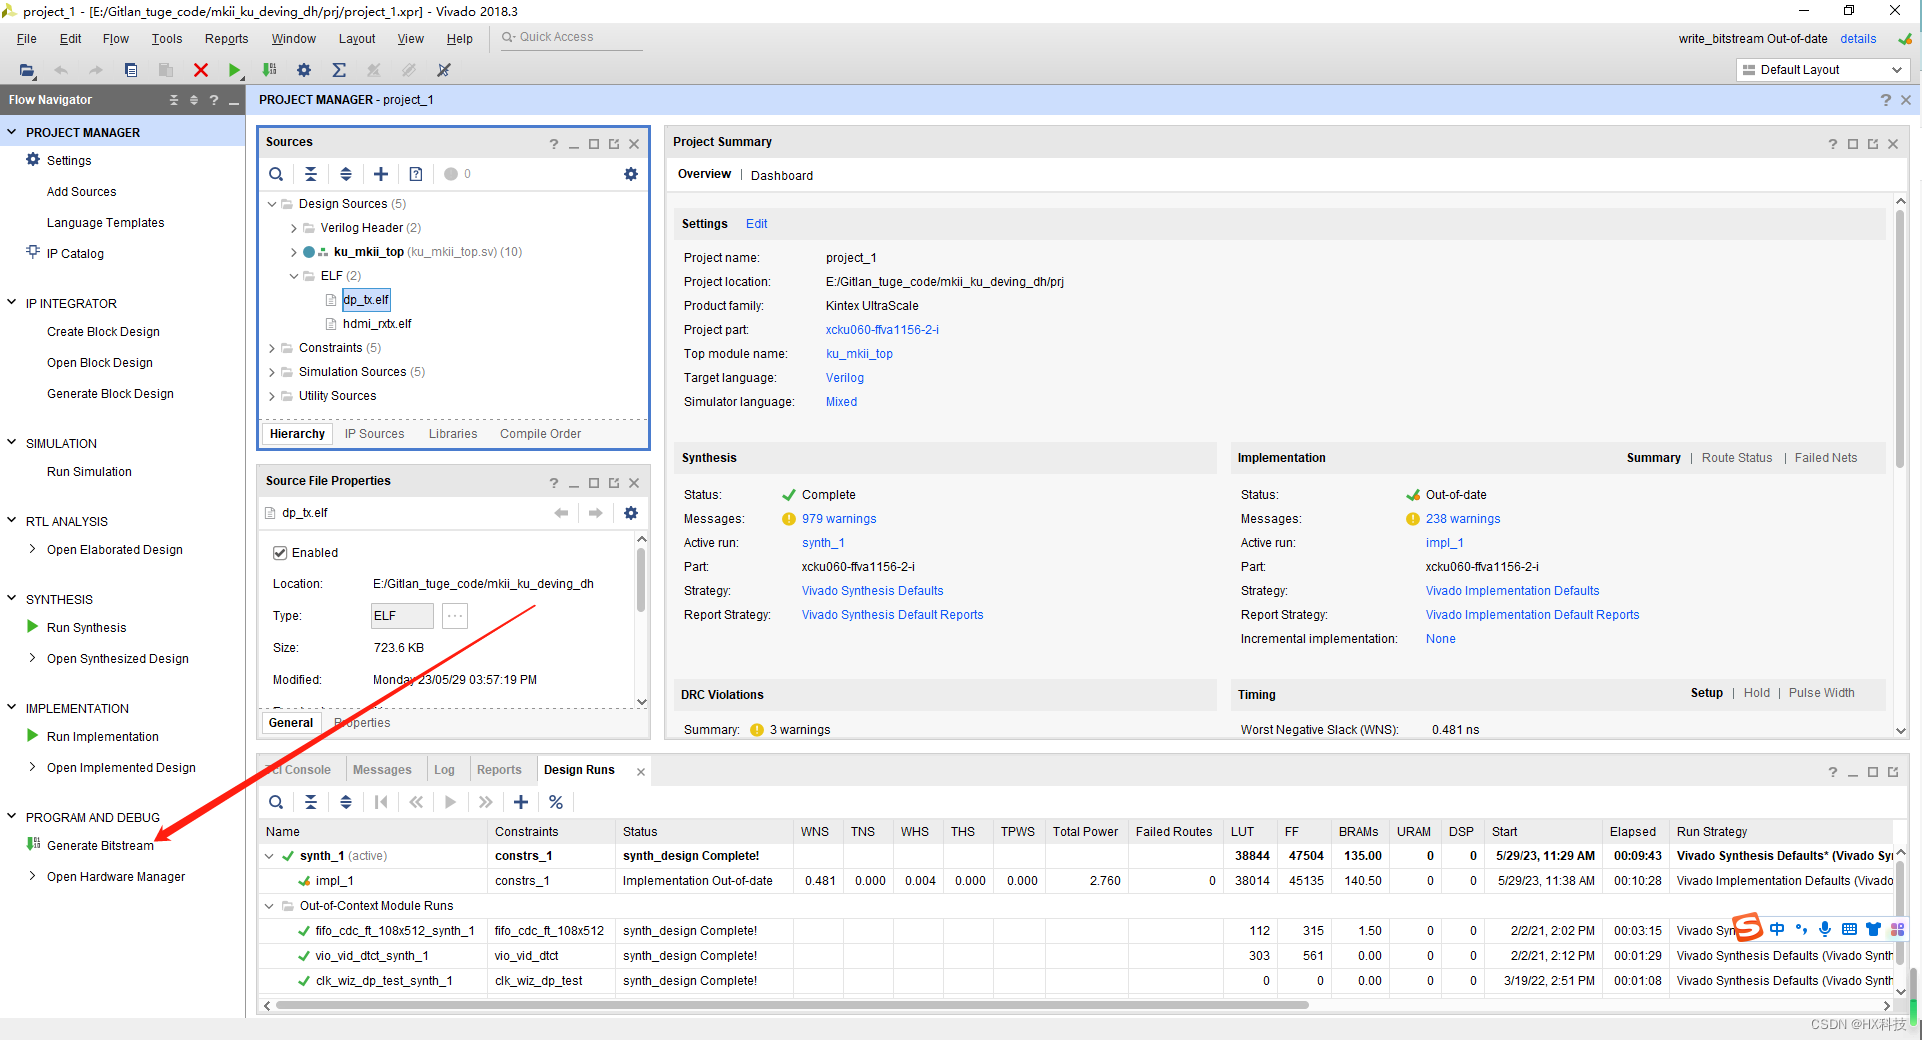Image resolution: width=1922 pixels, height=1040 pixels.
Task: Search in the Sources panel
Action: click(x=276, y=174)
